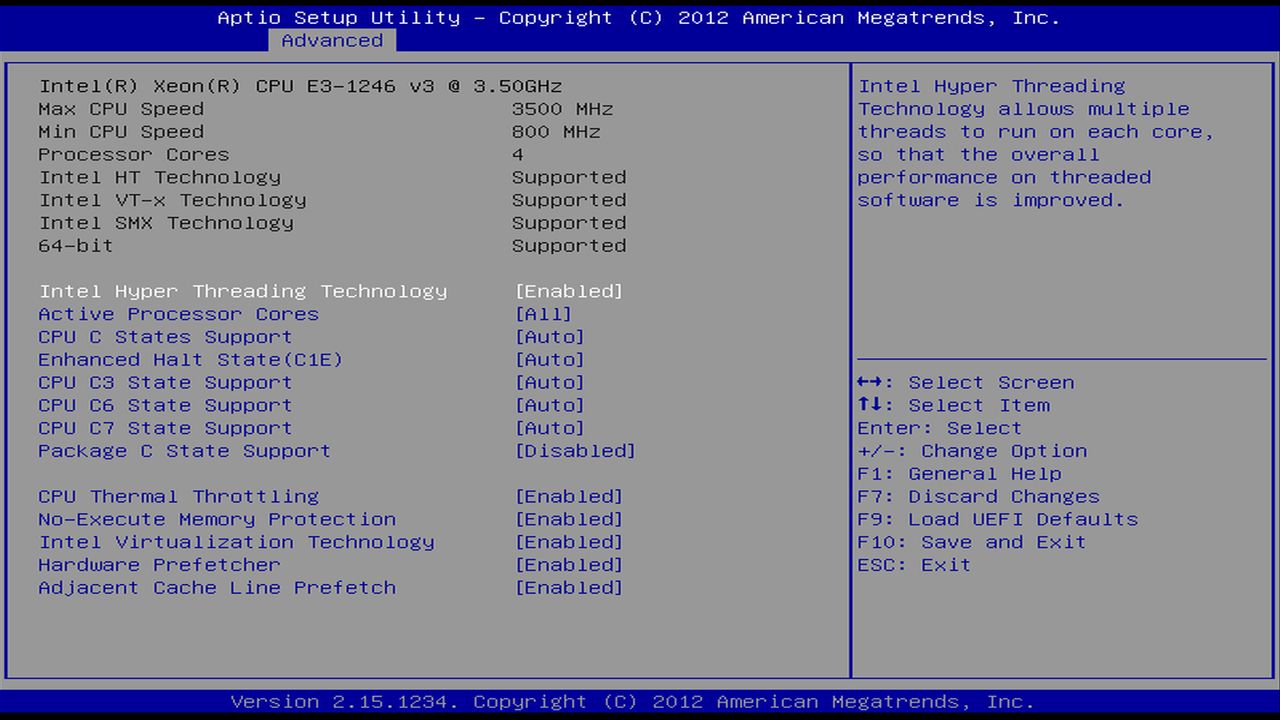This screenshot has height=720, width=1280.
Task: Click the F9: Load UEFI Defaults hint
Action: pyautogui.click(x=998, y=520)
